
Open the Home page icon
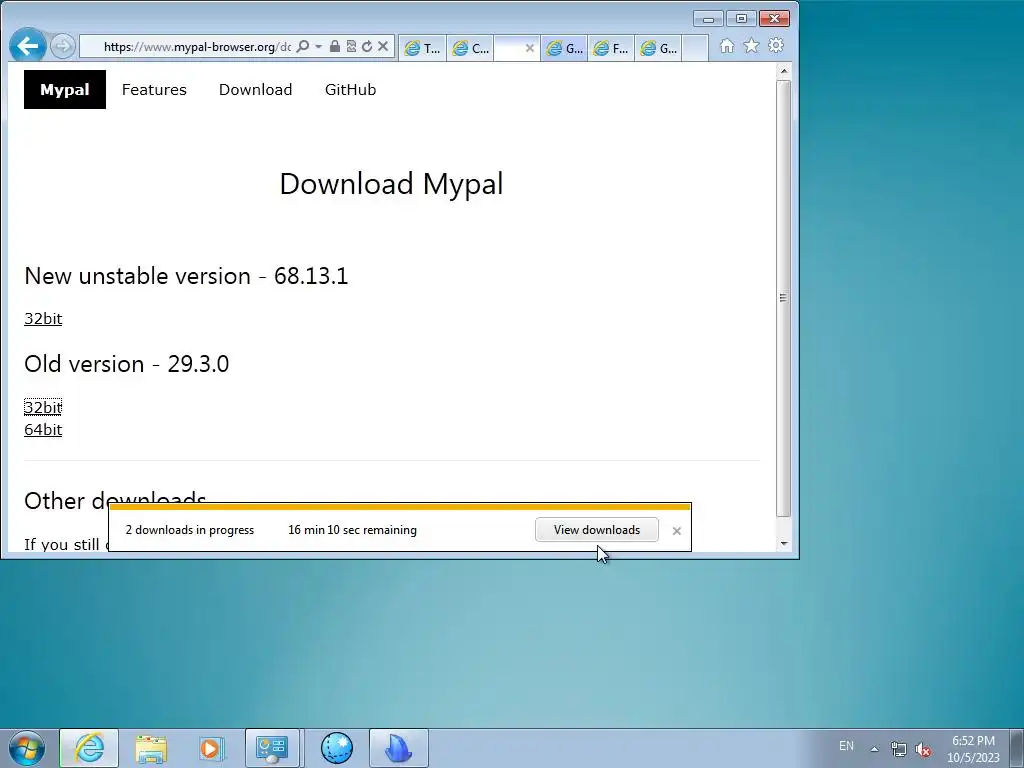click(x=727, y=46)
